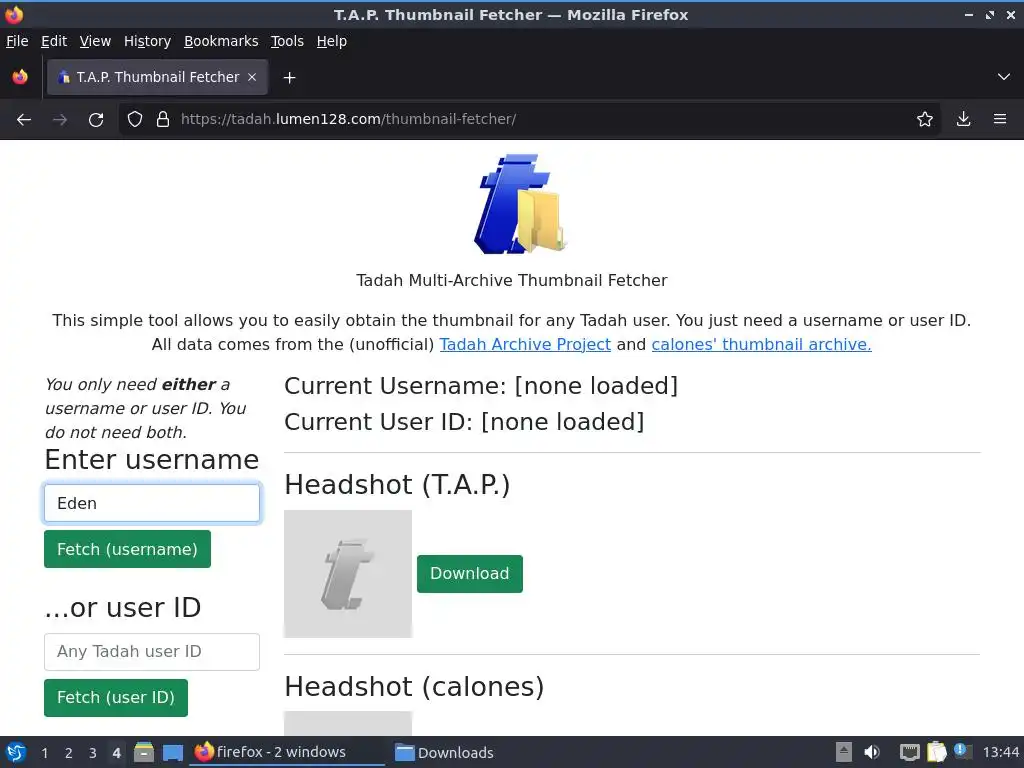Switch to workspace 1
1024x768 pixels.
tap(44, 753)
